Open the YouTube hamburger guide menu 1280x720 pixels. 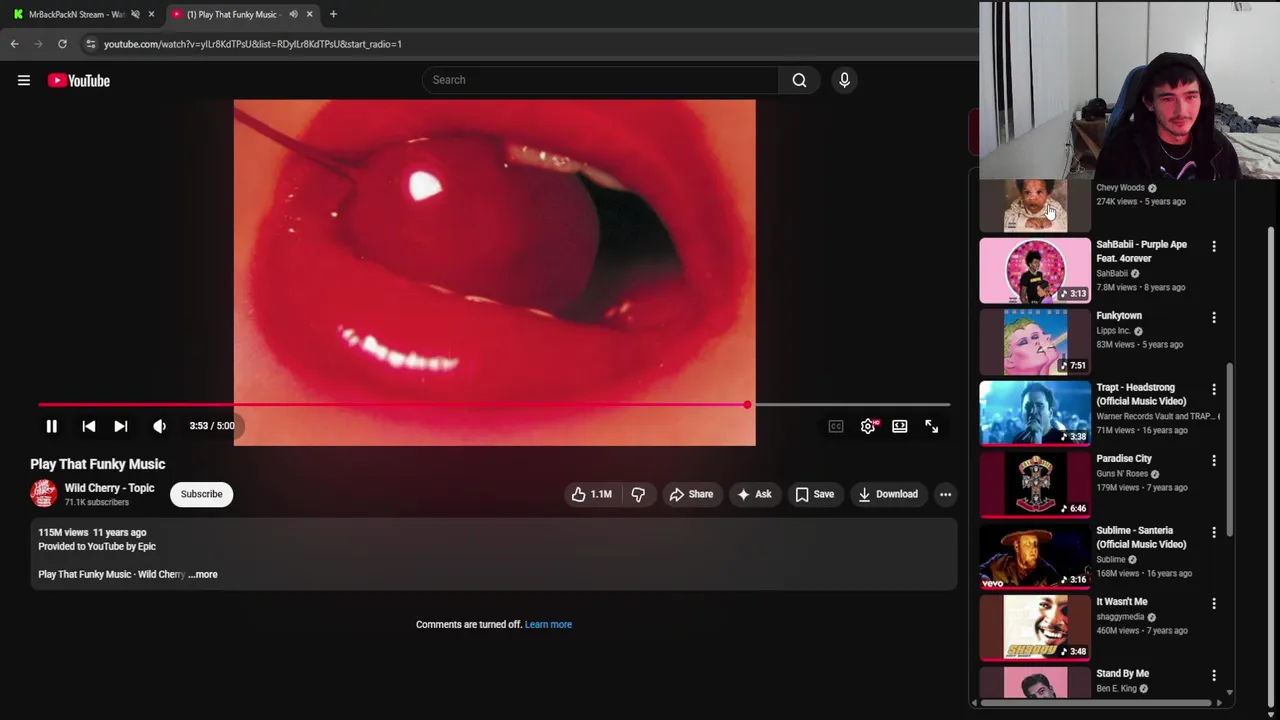(24, 80)
